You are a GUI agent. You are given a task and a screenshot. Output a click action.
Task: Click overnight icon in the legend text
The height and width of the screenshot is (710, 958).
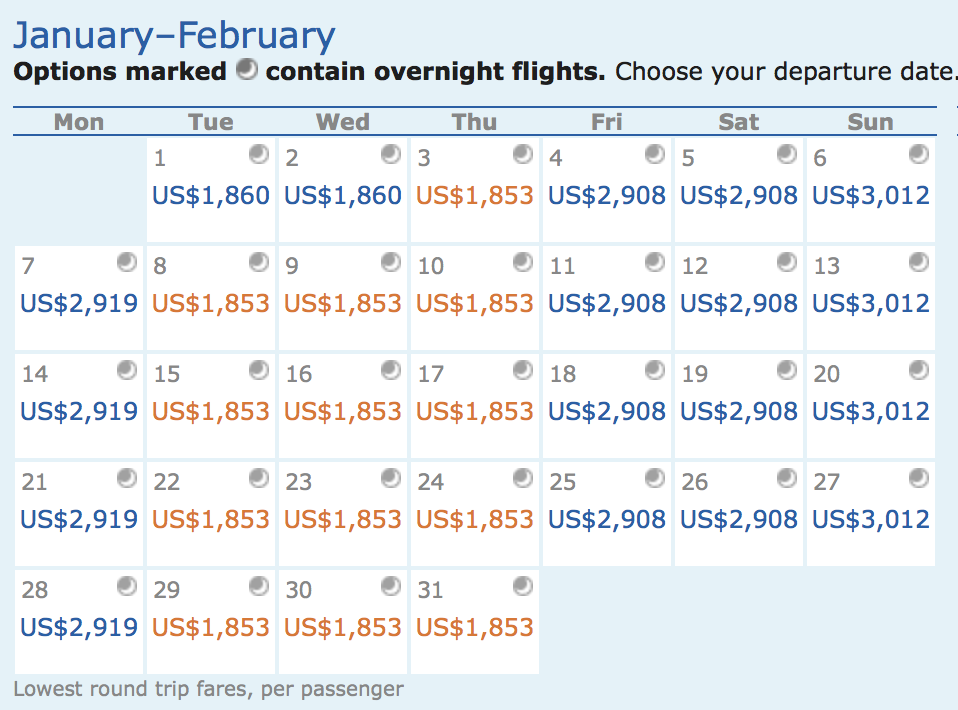tap(247, 71)
